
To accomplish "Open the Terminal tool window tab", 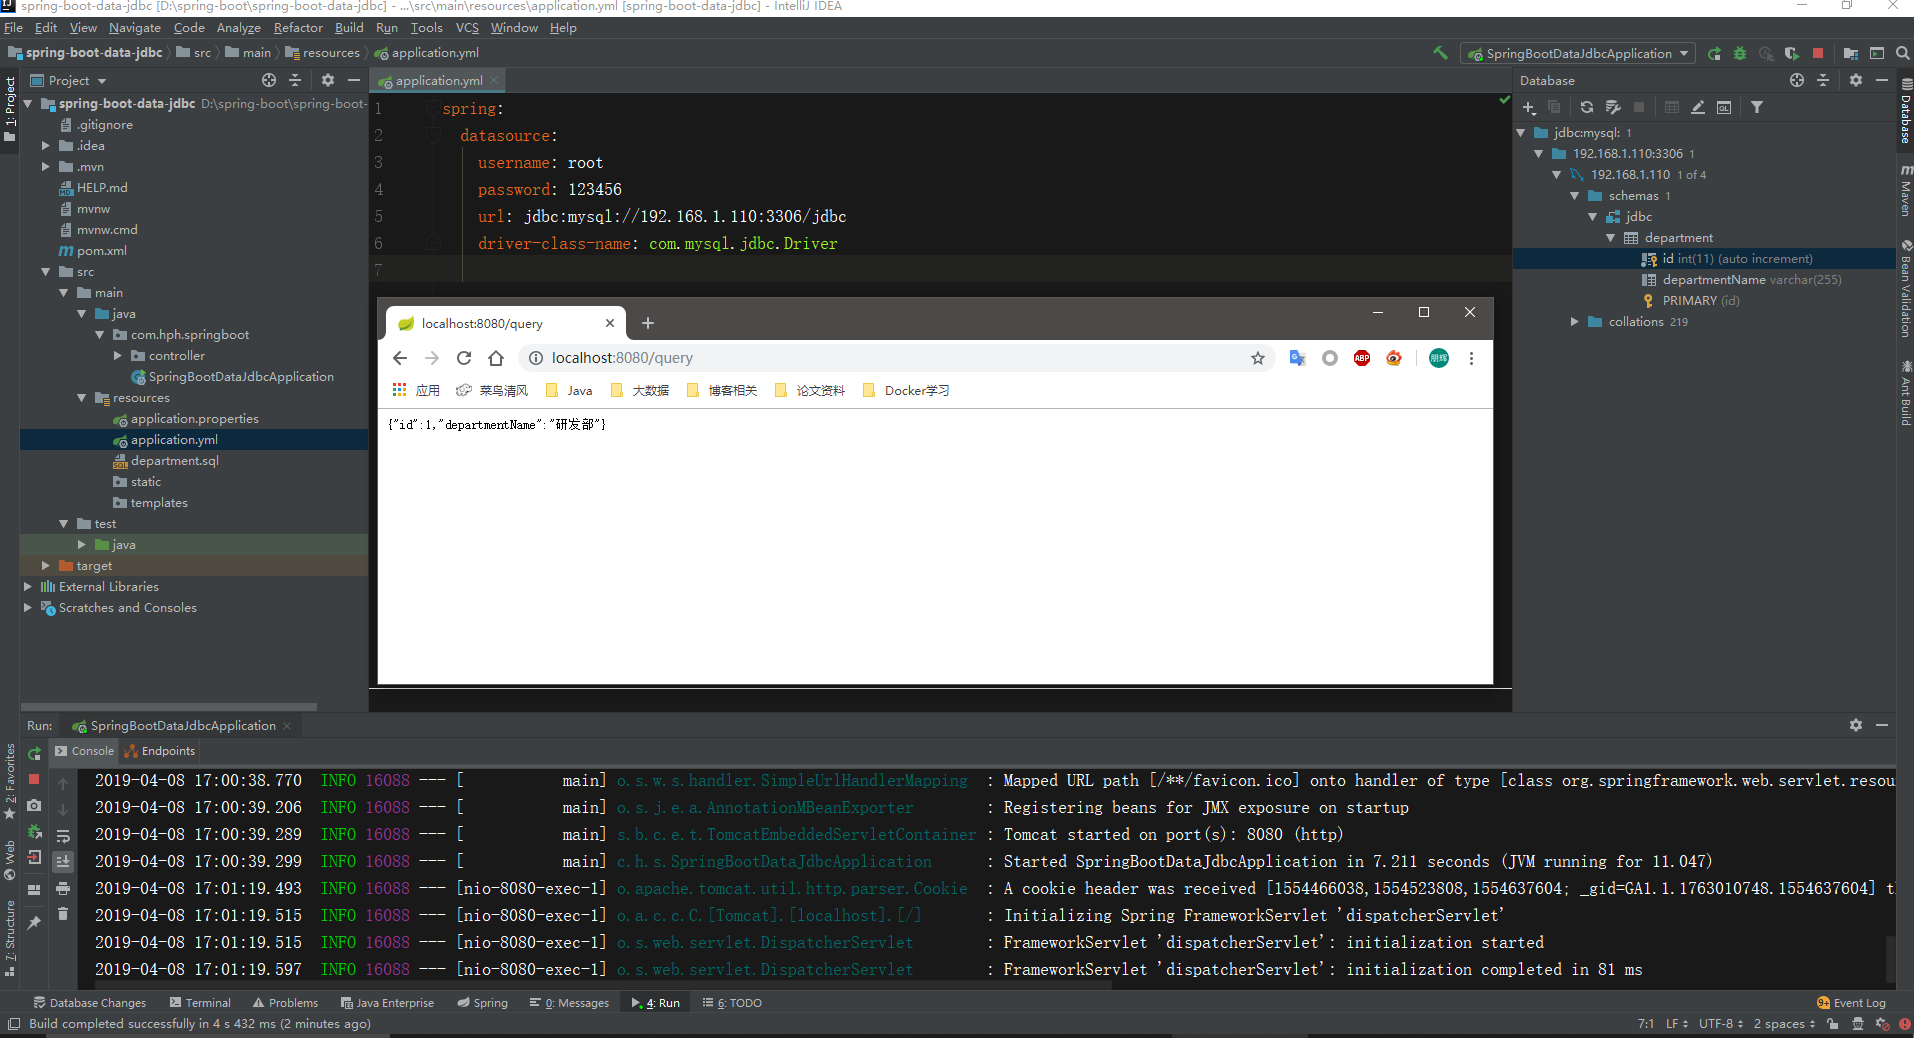I will pyautogui.click(x=199, y=1002).
